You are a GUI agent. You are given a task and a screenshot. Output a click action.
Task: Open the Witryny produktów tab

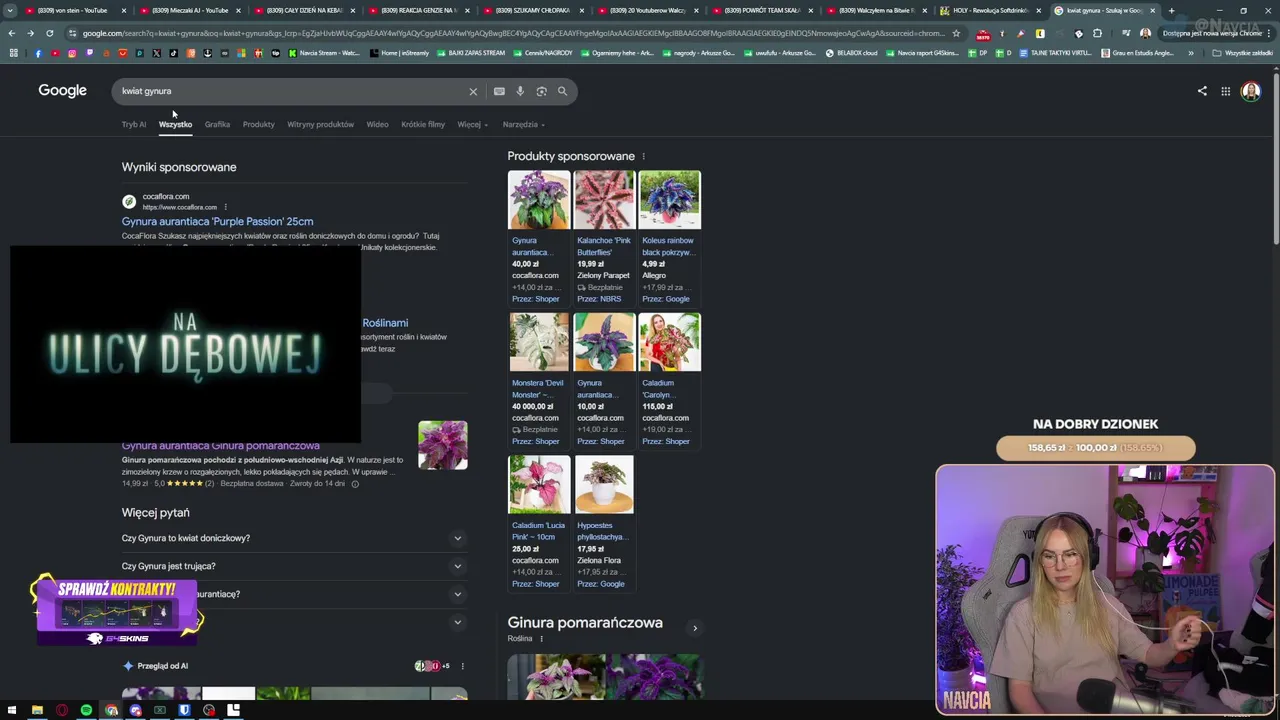[320, 125]
